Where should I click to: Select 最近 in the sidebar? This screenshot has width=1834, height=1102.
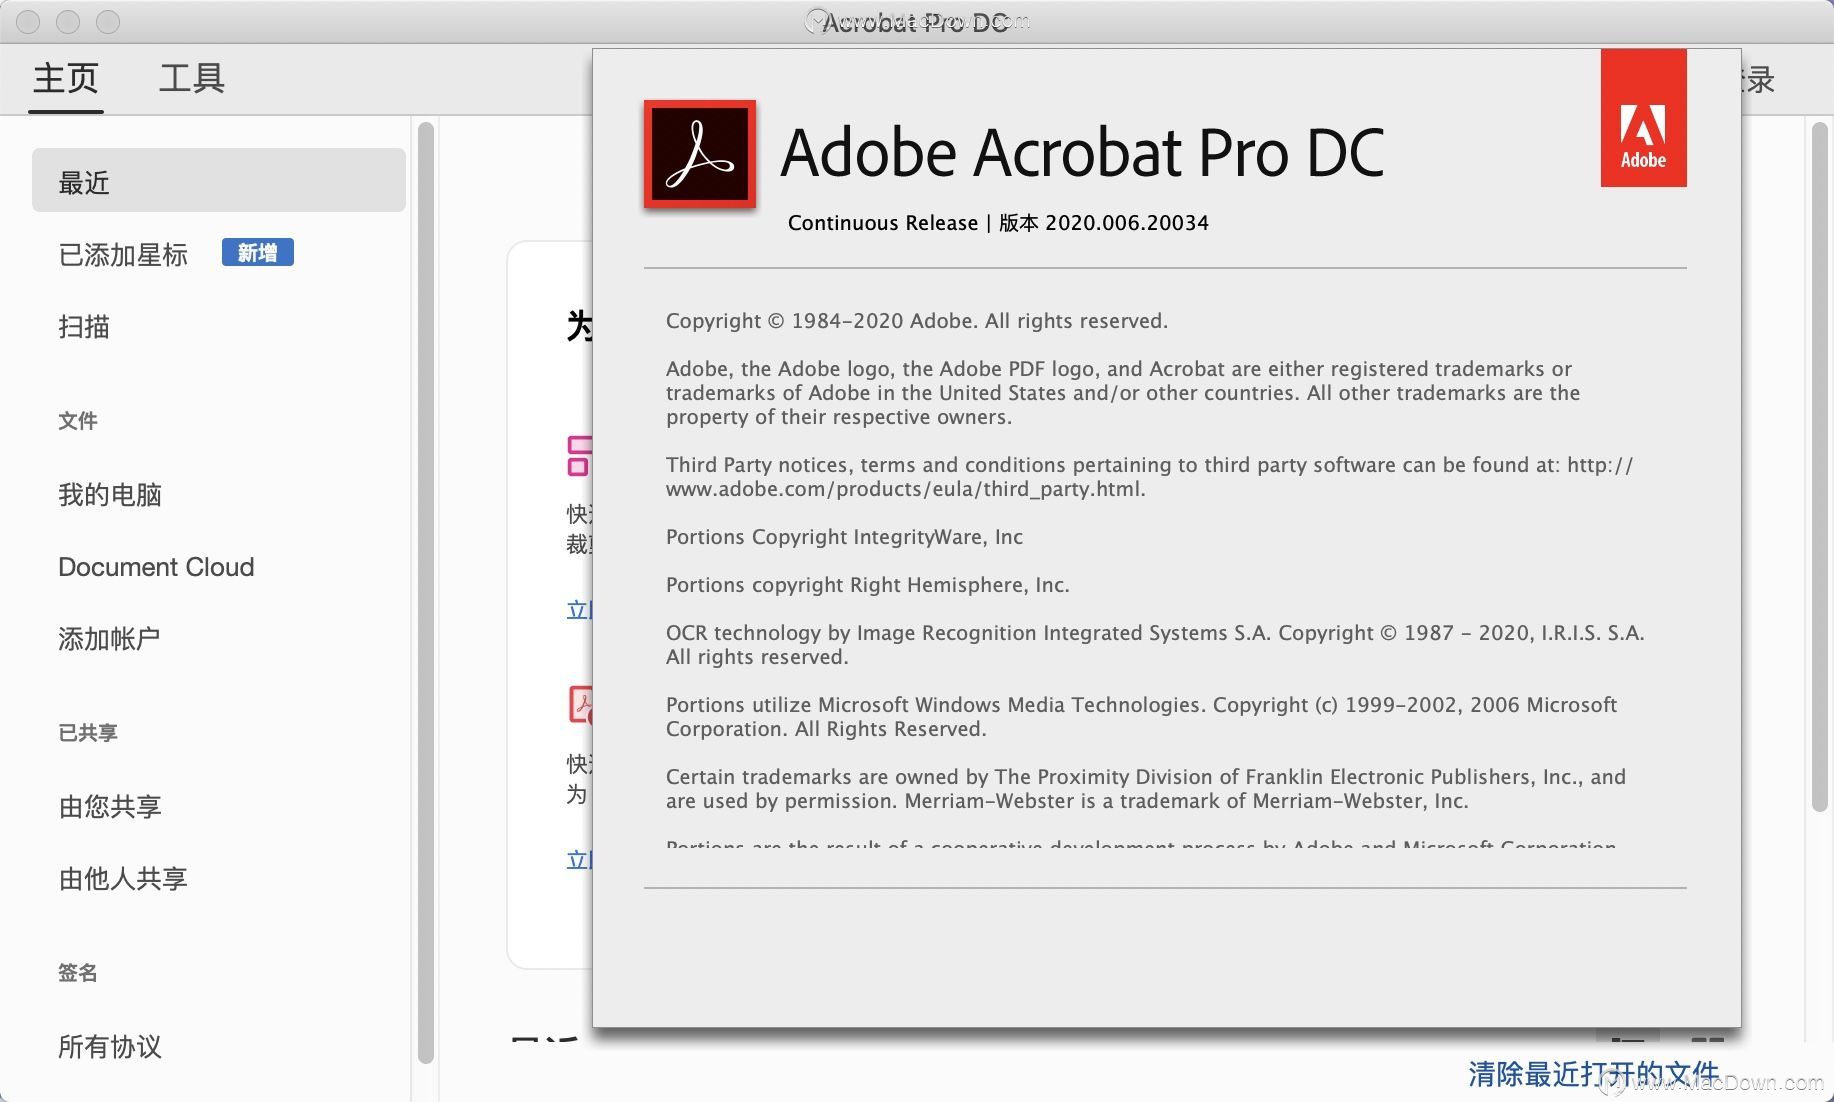point(218,181)
